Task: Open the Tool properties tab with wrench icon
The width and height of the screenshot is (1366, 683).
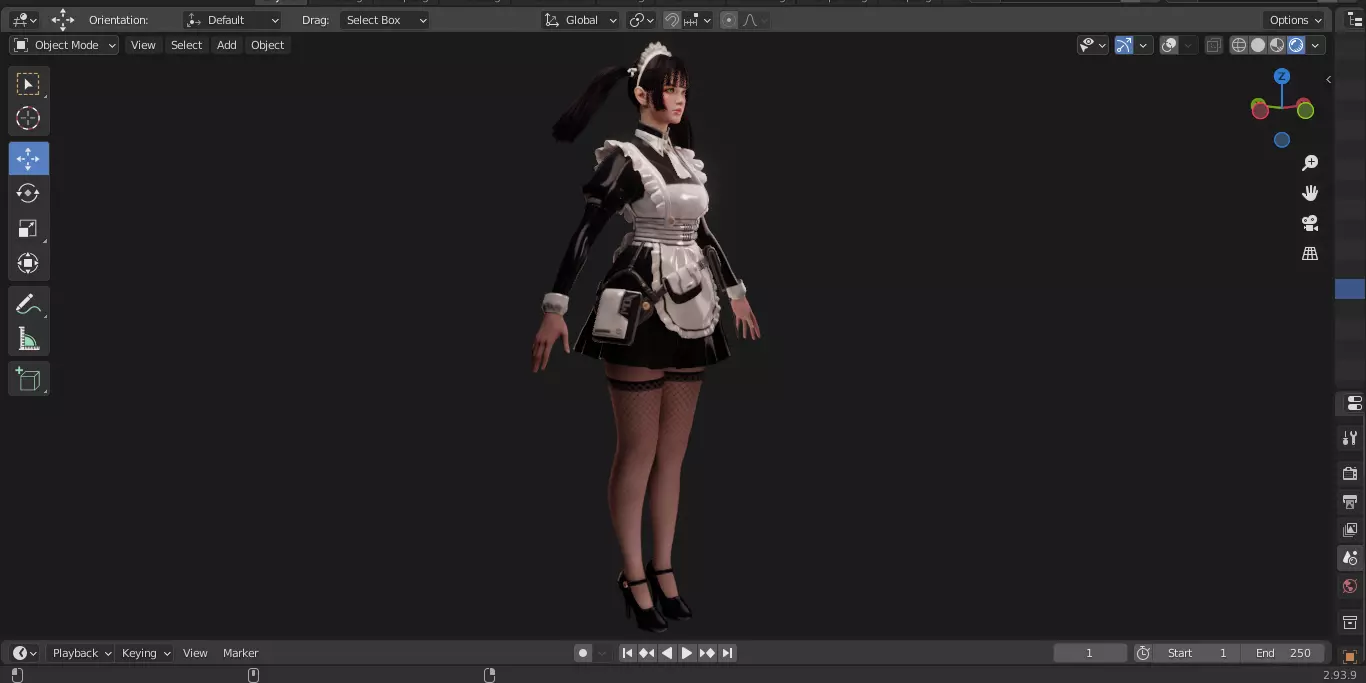Action: (1350, 438)
